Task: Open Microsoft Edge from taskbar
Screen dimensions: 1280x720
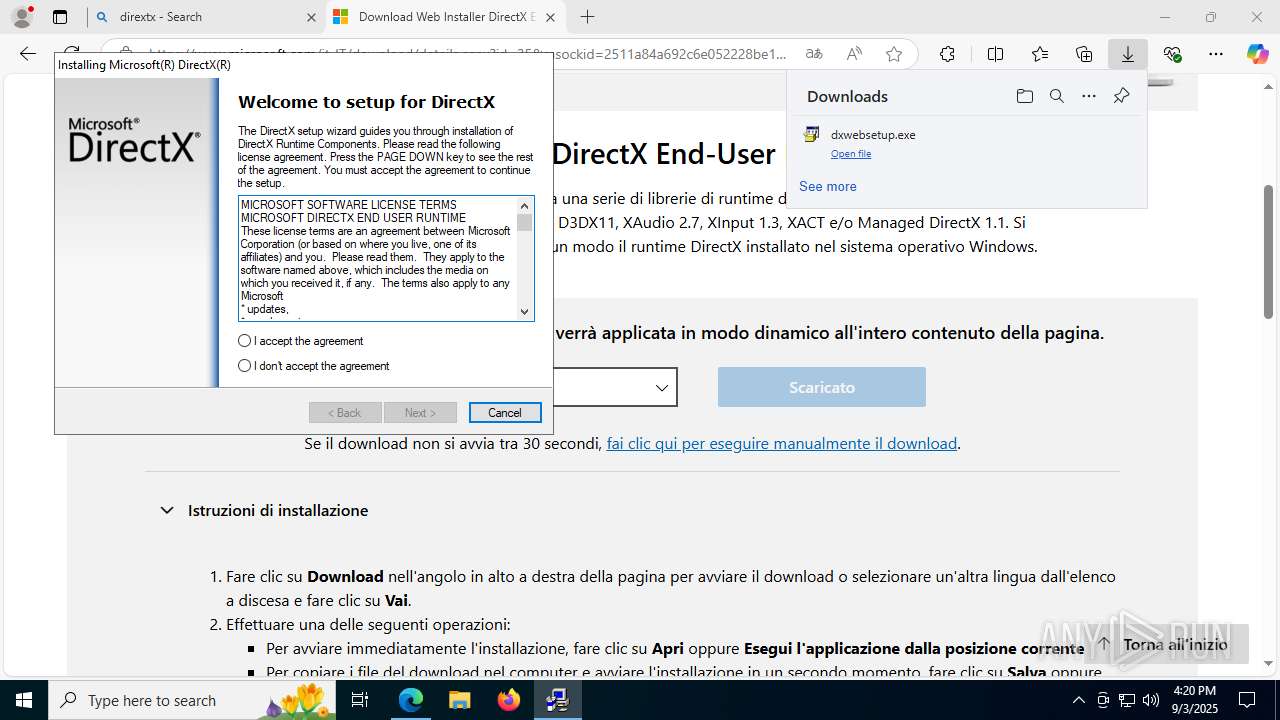Action: (411, 700)
